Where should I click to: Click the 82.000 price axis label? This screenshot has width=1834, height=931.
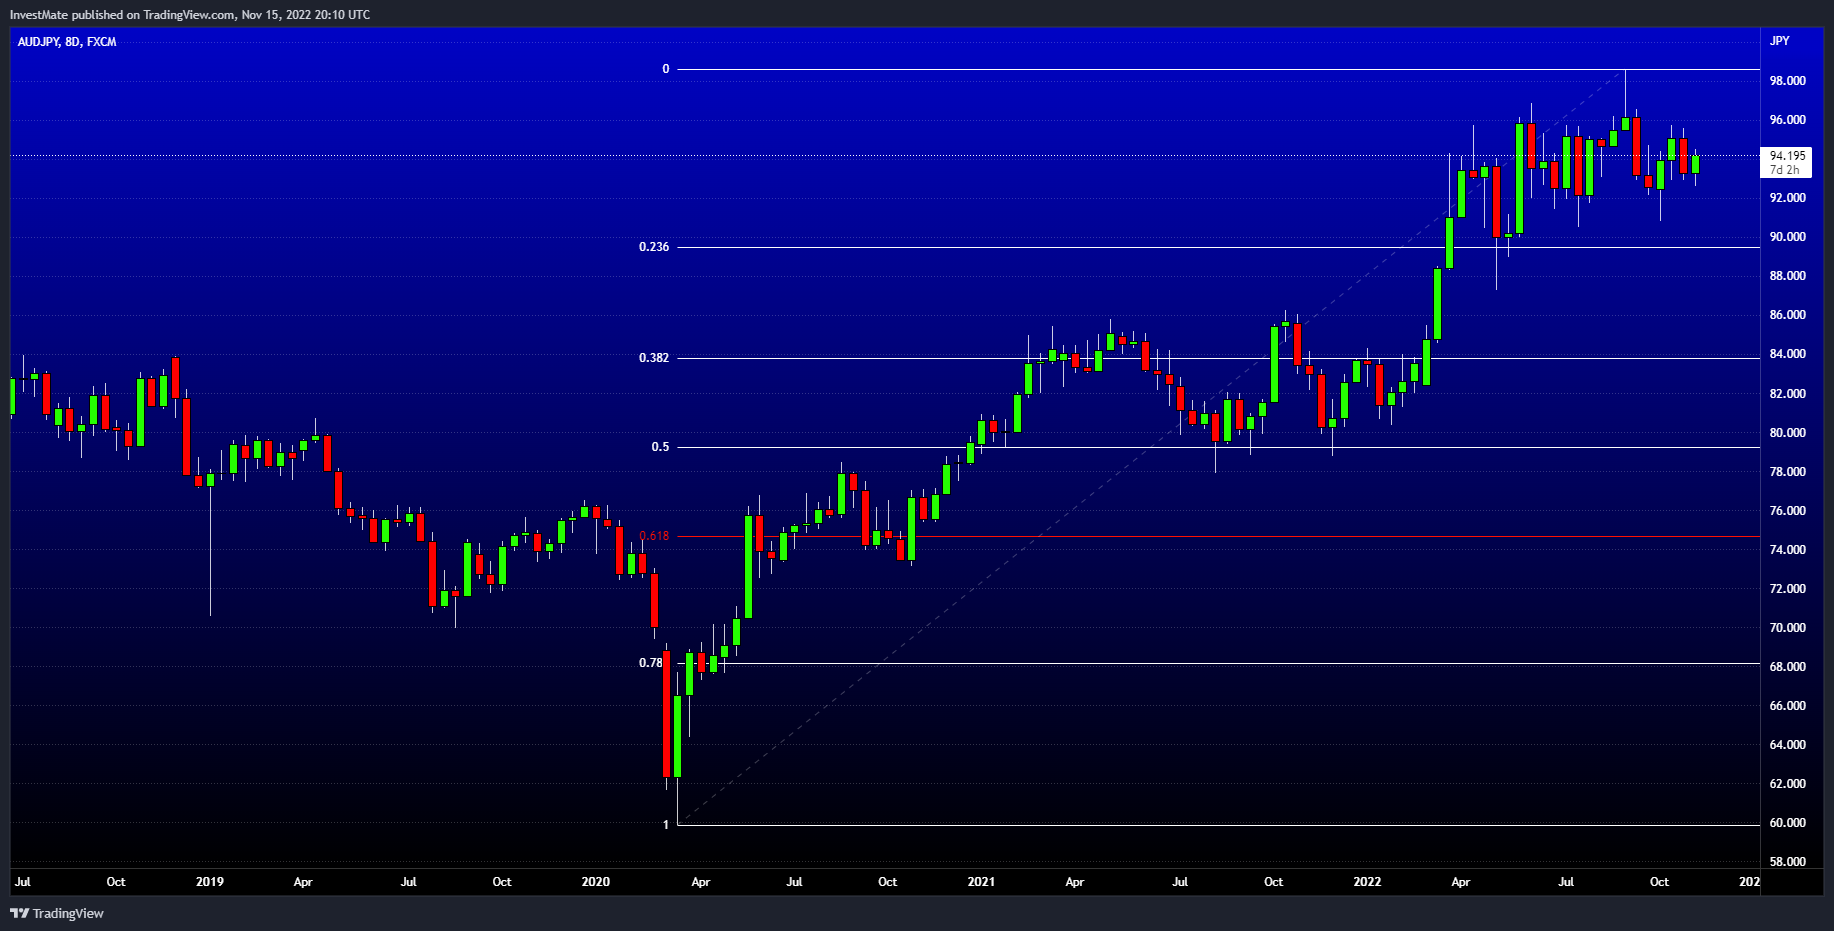pos(1787,394)
